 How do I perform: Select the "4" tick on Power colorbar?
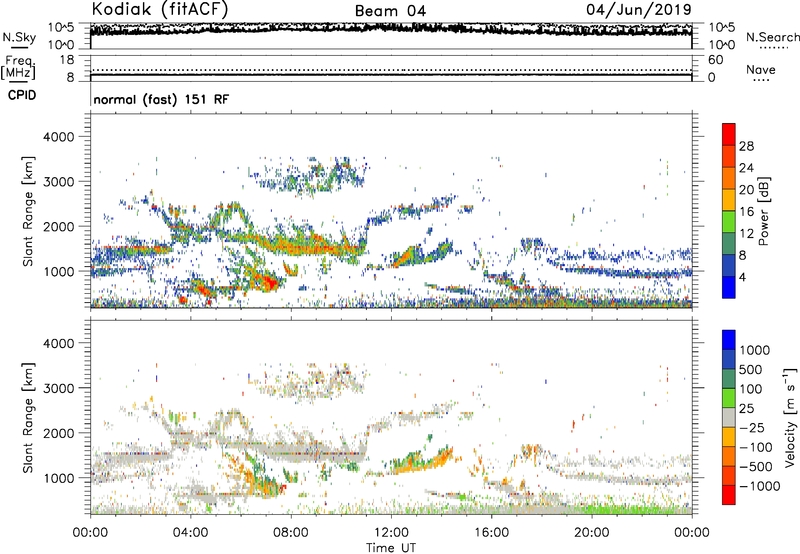pyautogui.click(x=742, y=277)
